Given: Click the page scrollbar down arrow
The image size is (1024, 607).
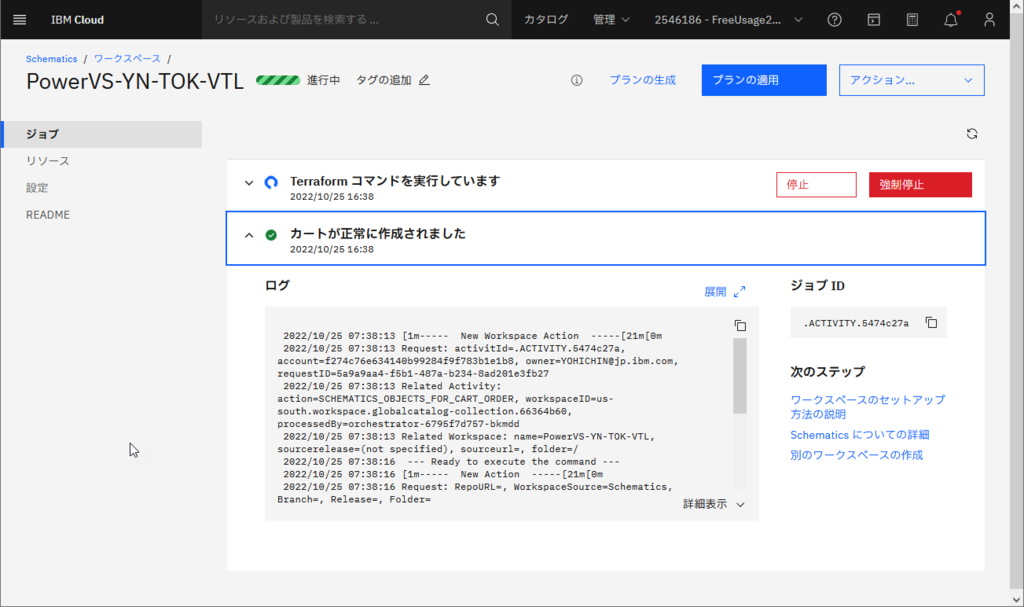Looking at the screenshot, I should 1016,599.
